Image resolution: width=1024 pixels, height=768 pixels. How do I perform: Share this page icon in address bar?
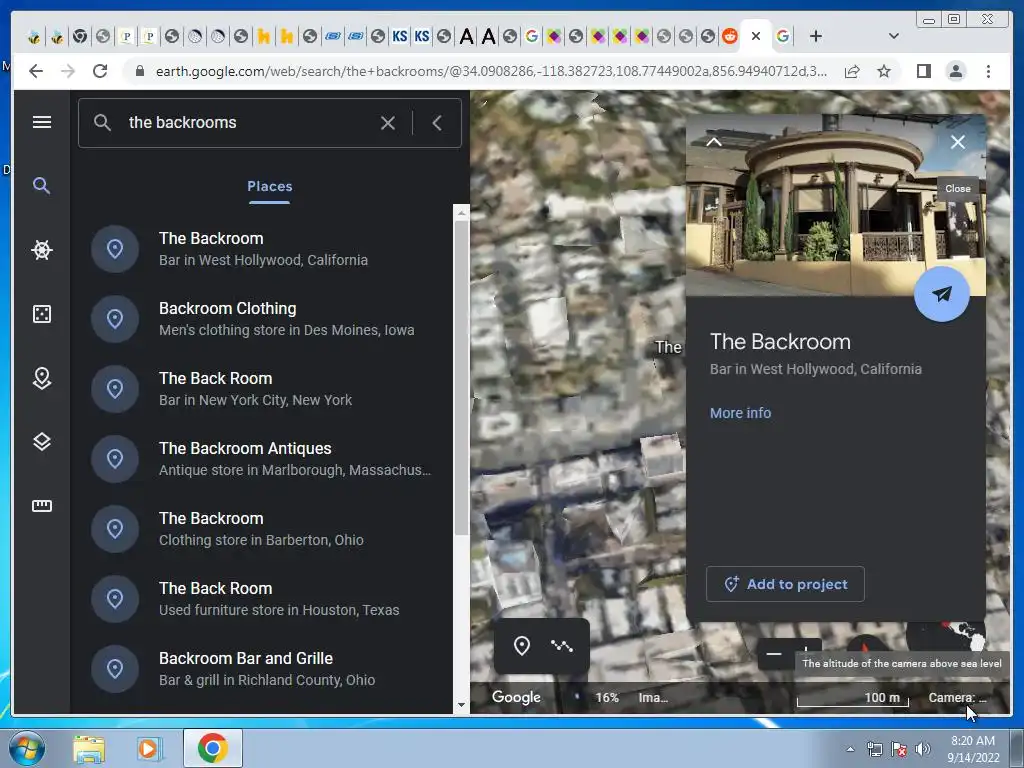(852, 71)
